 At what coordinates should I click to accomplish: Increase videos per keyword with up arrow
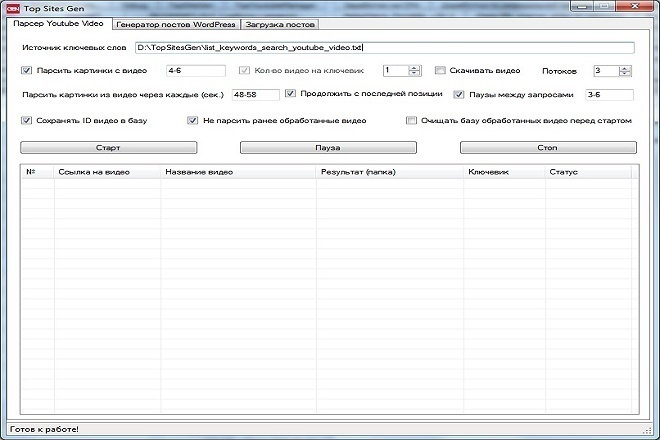coord(415,68)
